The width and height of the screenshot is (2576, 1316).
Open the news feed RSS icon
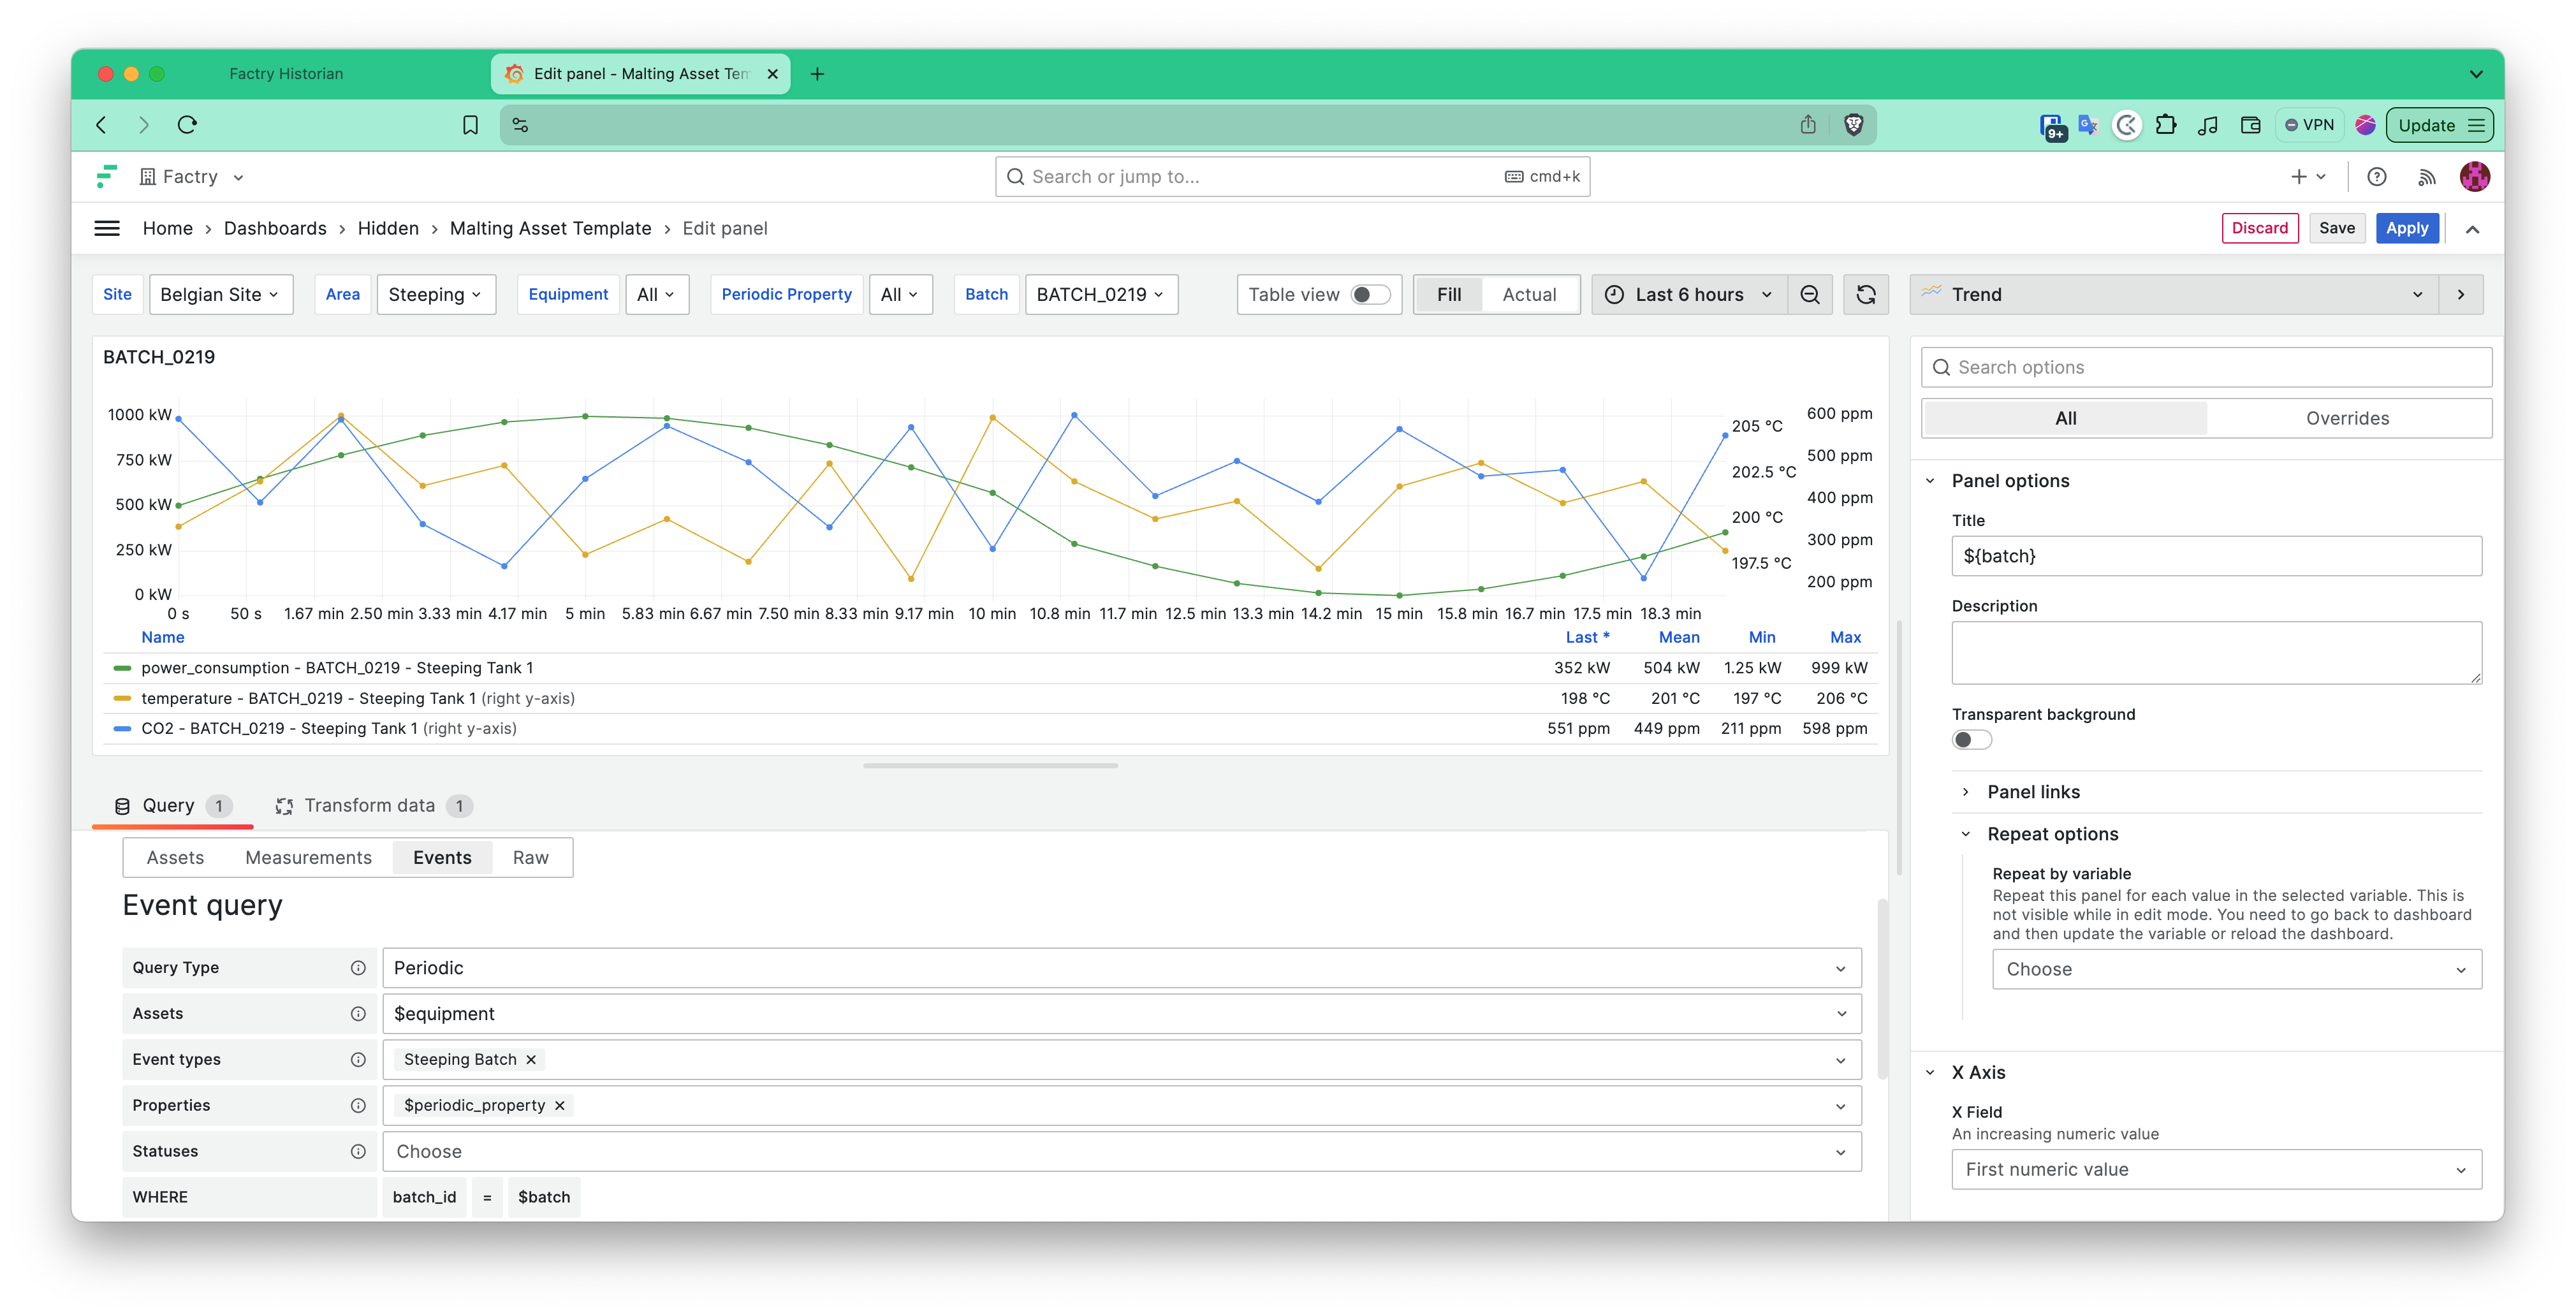point(2426,177)
